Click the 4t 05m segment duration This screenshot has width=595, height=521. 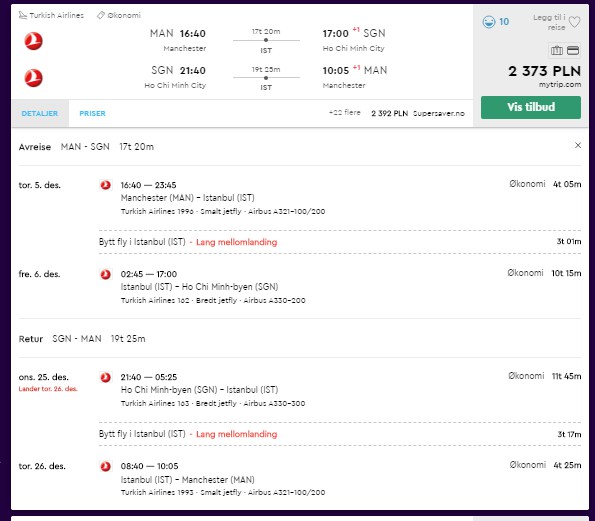pyautogui.click(x=567, y=184)
